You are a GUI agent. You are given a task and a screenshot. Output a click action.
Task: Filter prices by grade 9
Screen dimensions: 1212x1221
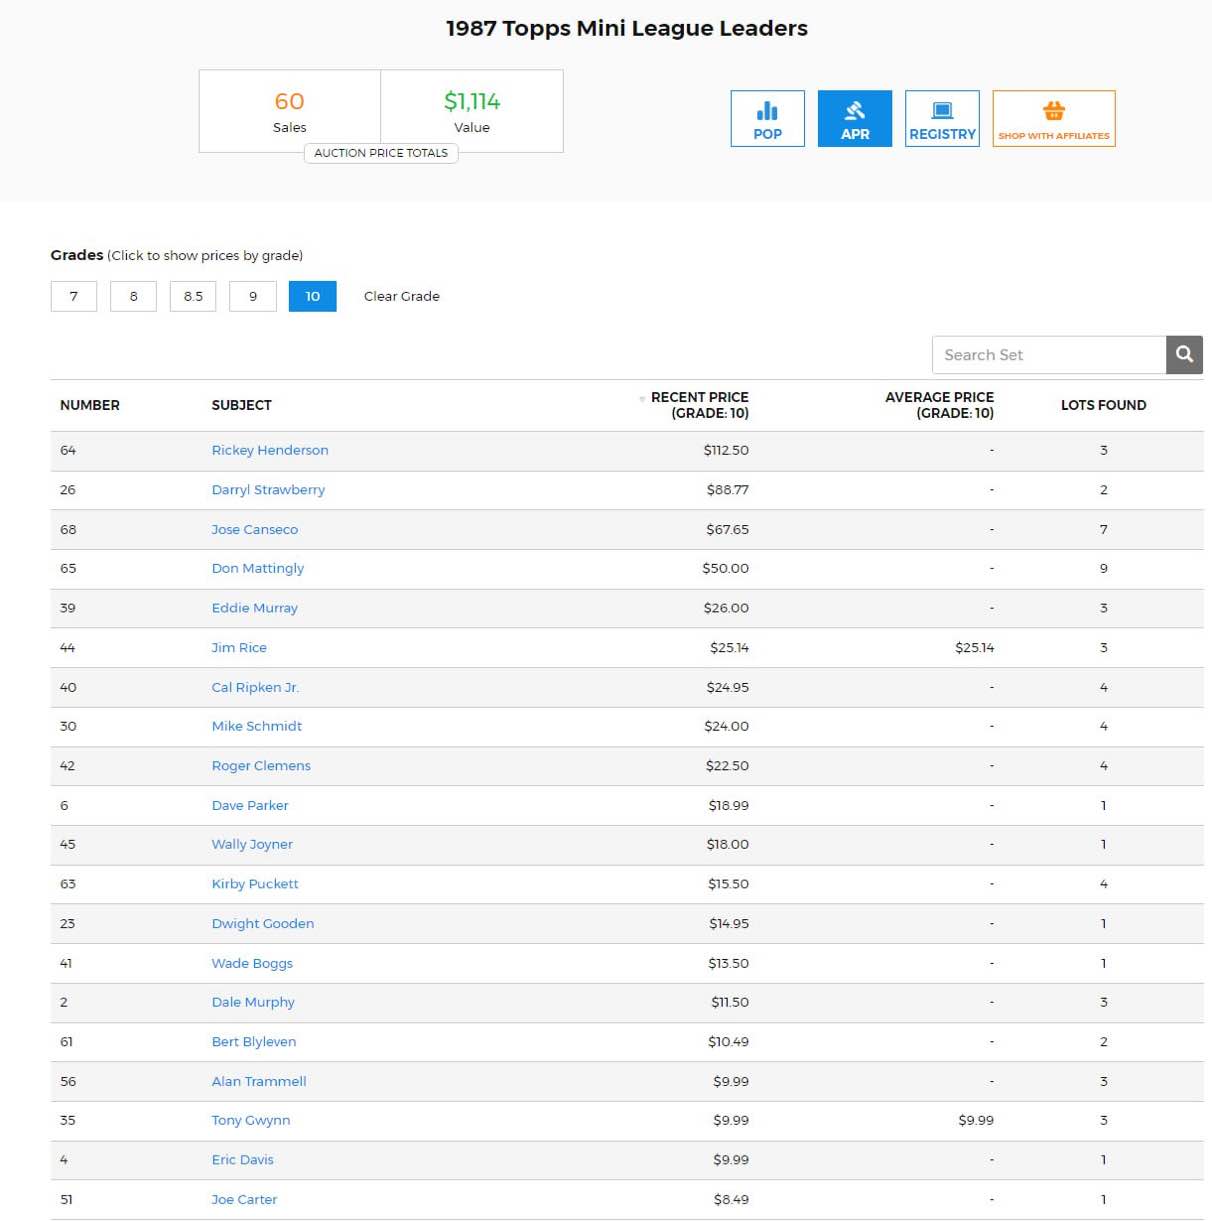(x=253, y=296)
